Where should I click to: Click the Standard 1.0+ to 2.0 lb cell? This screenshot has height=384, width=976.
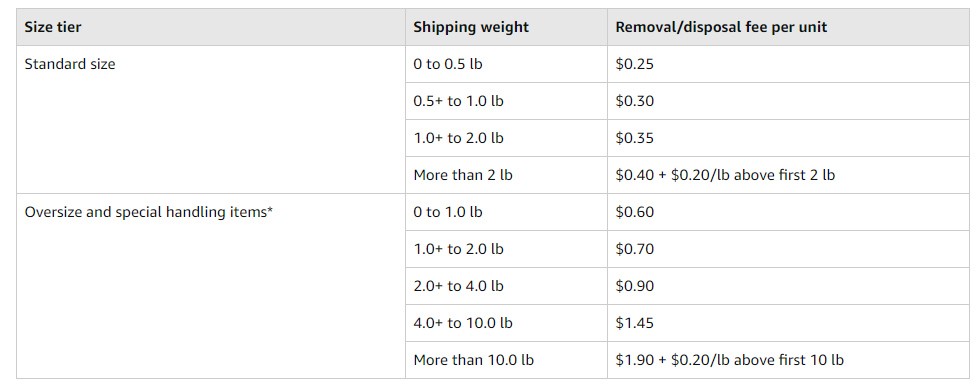pyautogui.click(x=506, y=138)
